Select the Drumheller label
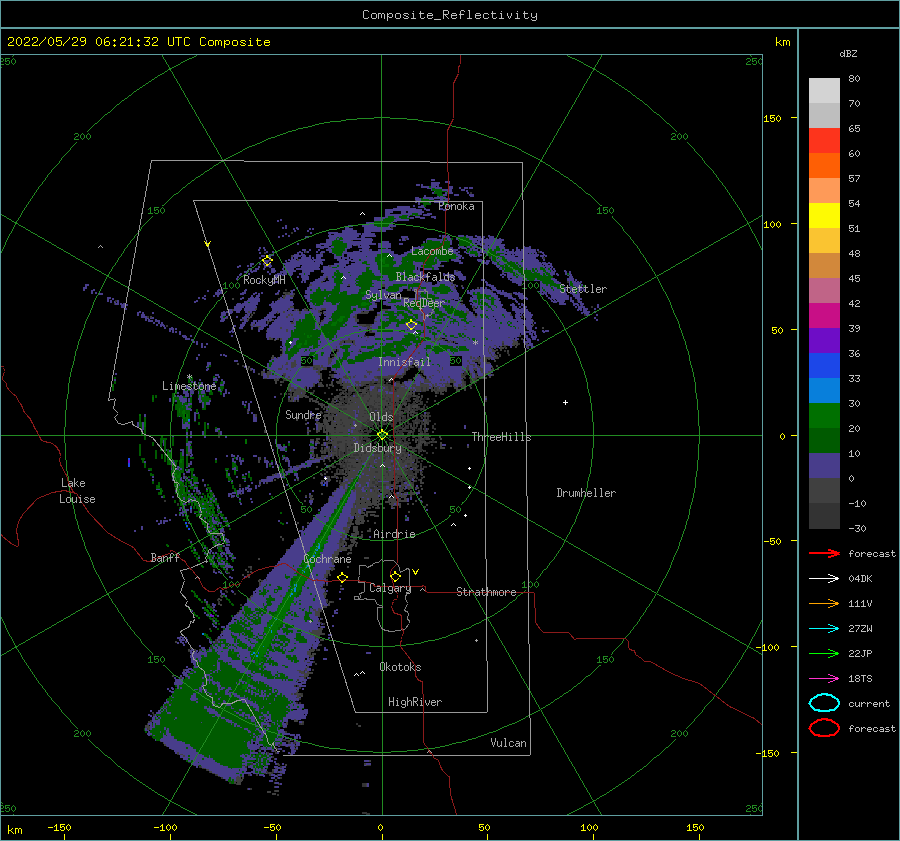This screenshot has width=900, height=841. point(586,493)
